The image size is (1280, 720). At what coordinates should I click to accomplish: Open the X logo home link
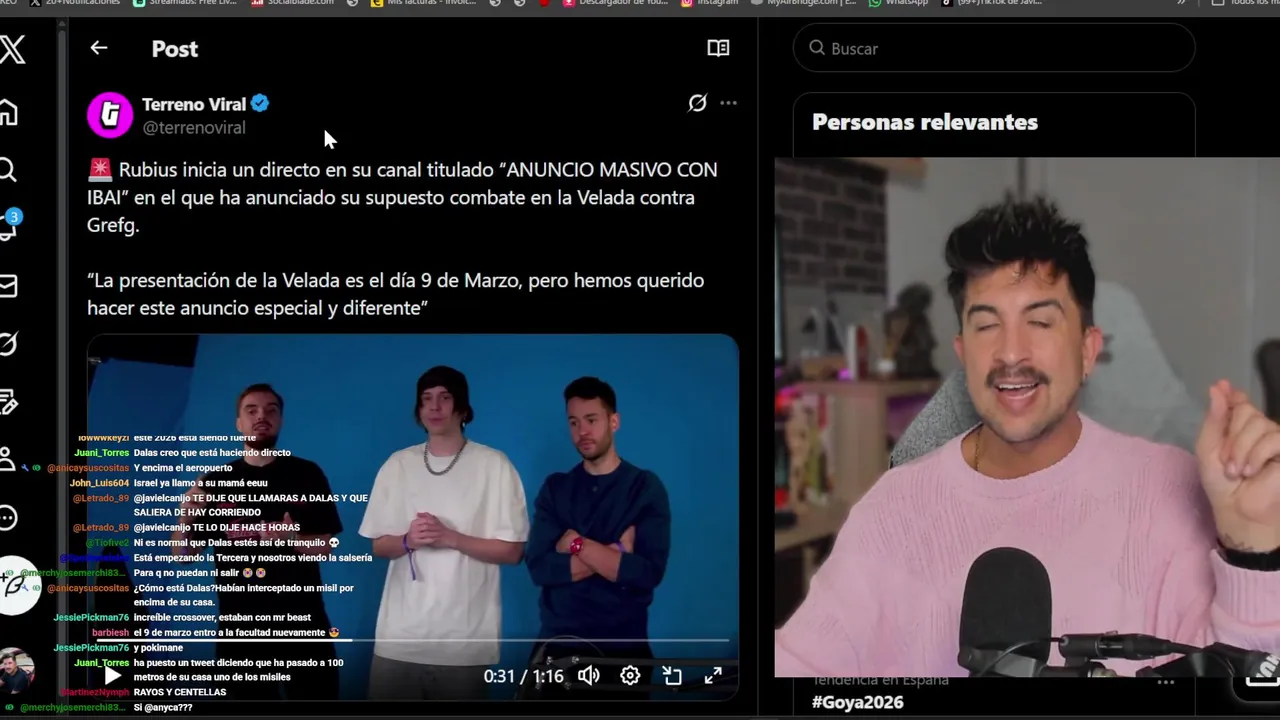pos(12,49)
